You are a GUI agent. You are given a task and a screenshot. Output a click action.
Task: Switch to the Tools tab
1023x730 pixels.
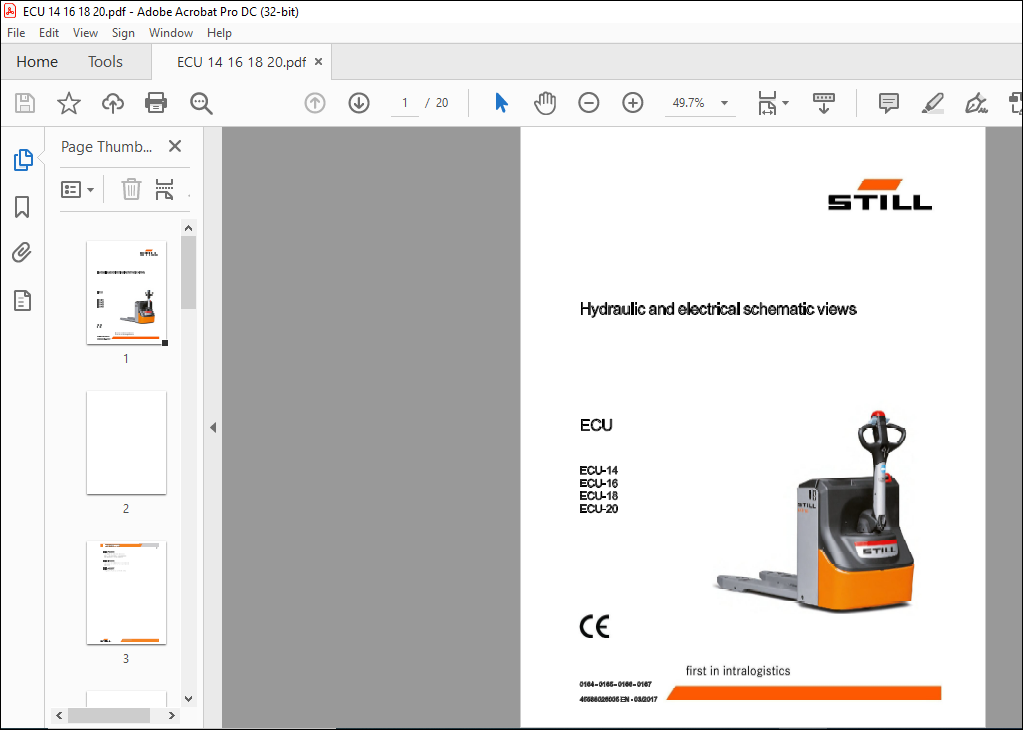click(105, 61)
